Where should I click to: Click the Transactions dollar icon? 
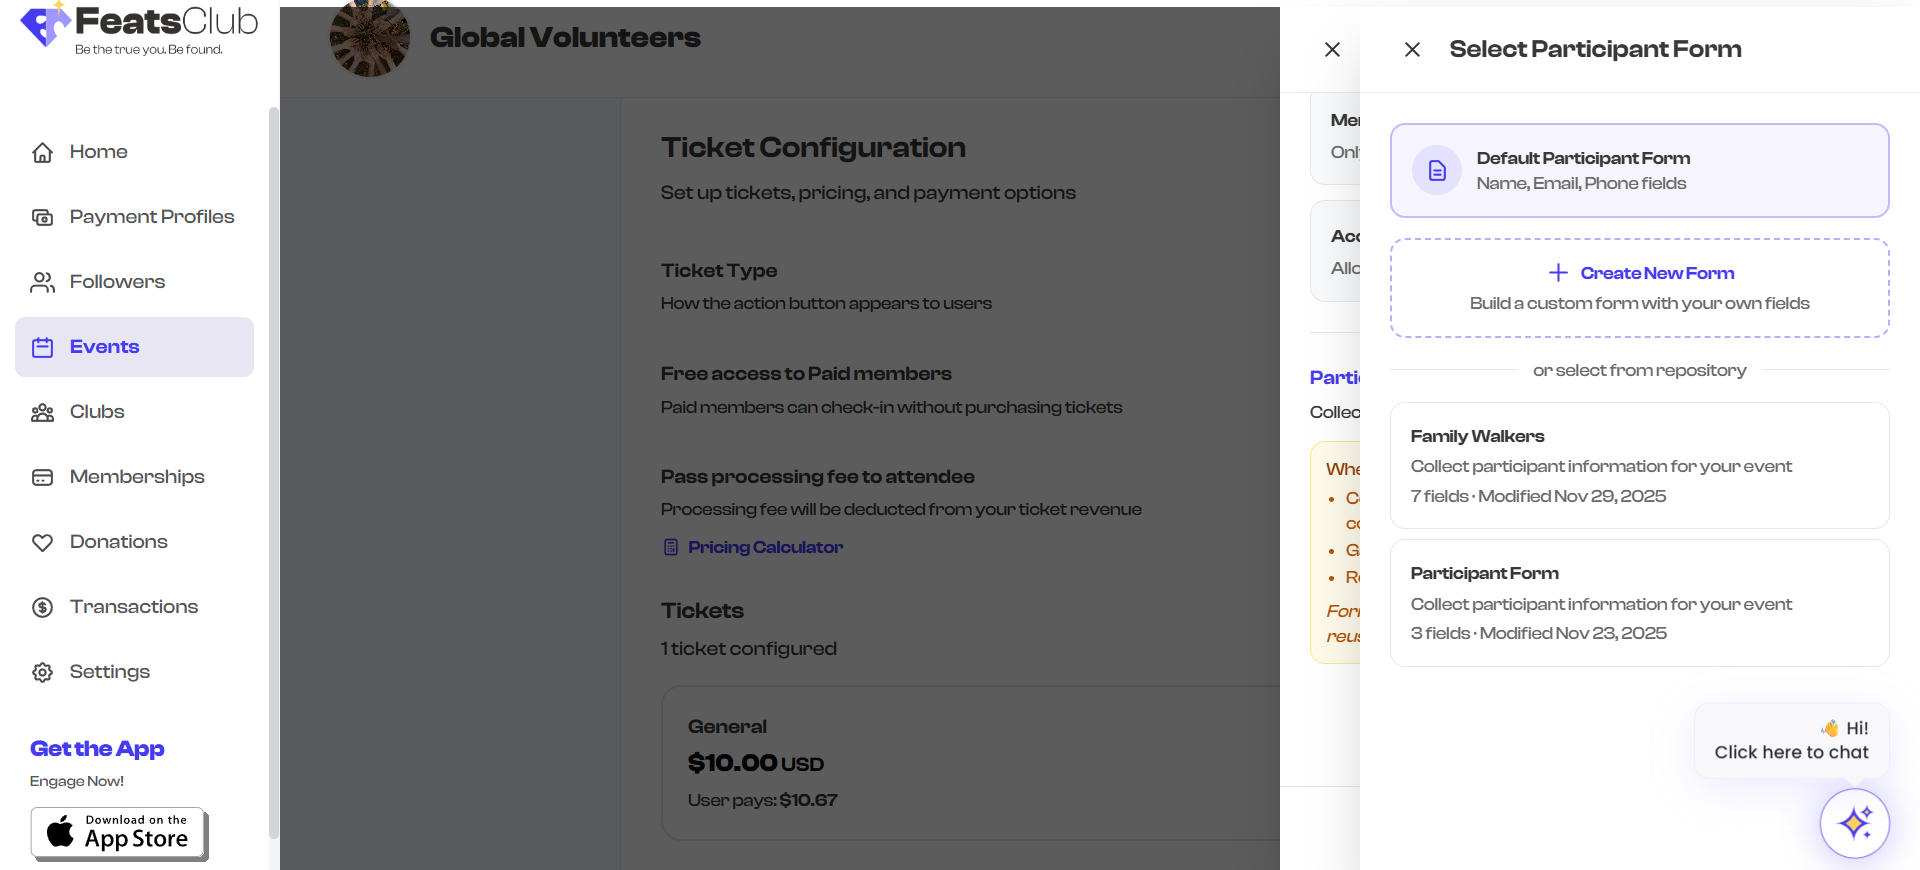pyautogui.click(x=42, y=607)
